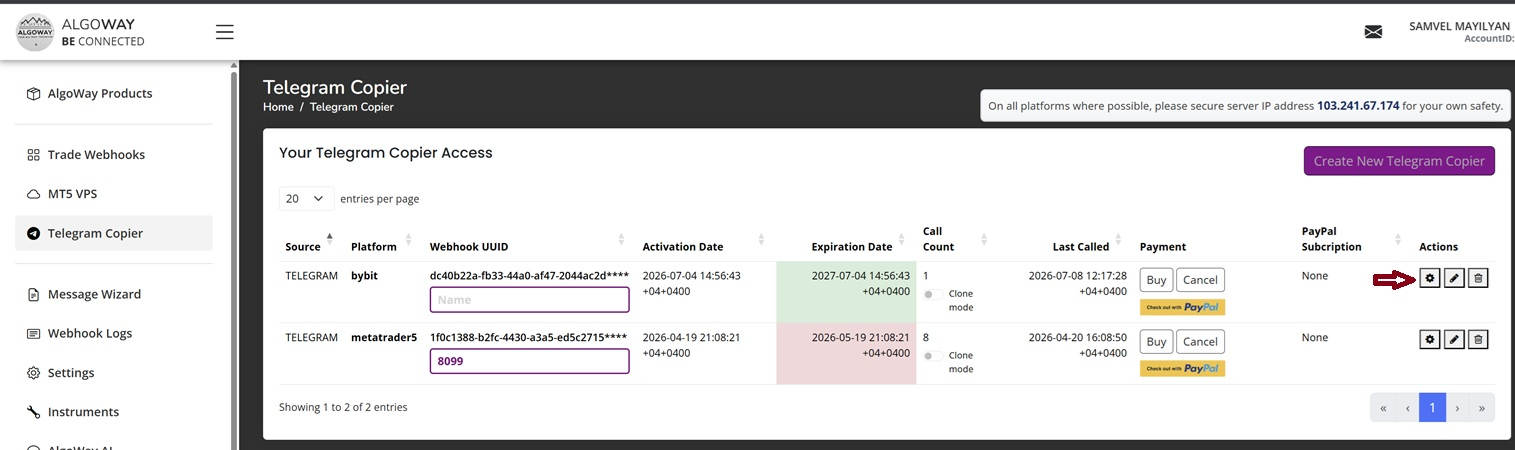Click the bybit Name input field
Image resolution: width=1515 pixels, height=450 pixels.
point(529,299)
